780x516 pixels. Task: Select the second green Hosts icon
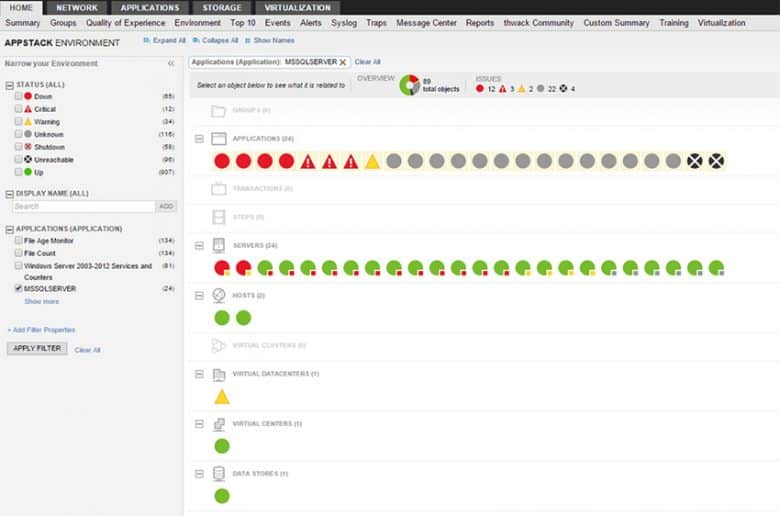(x=243, y=317)
